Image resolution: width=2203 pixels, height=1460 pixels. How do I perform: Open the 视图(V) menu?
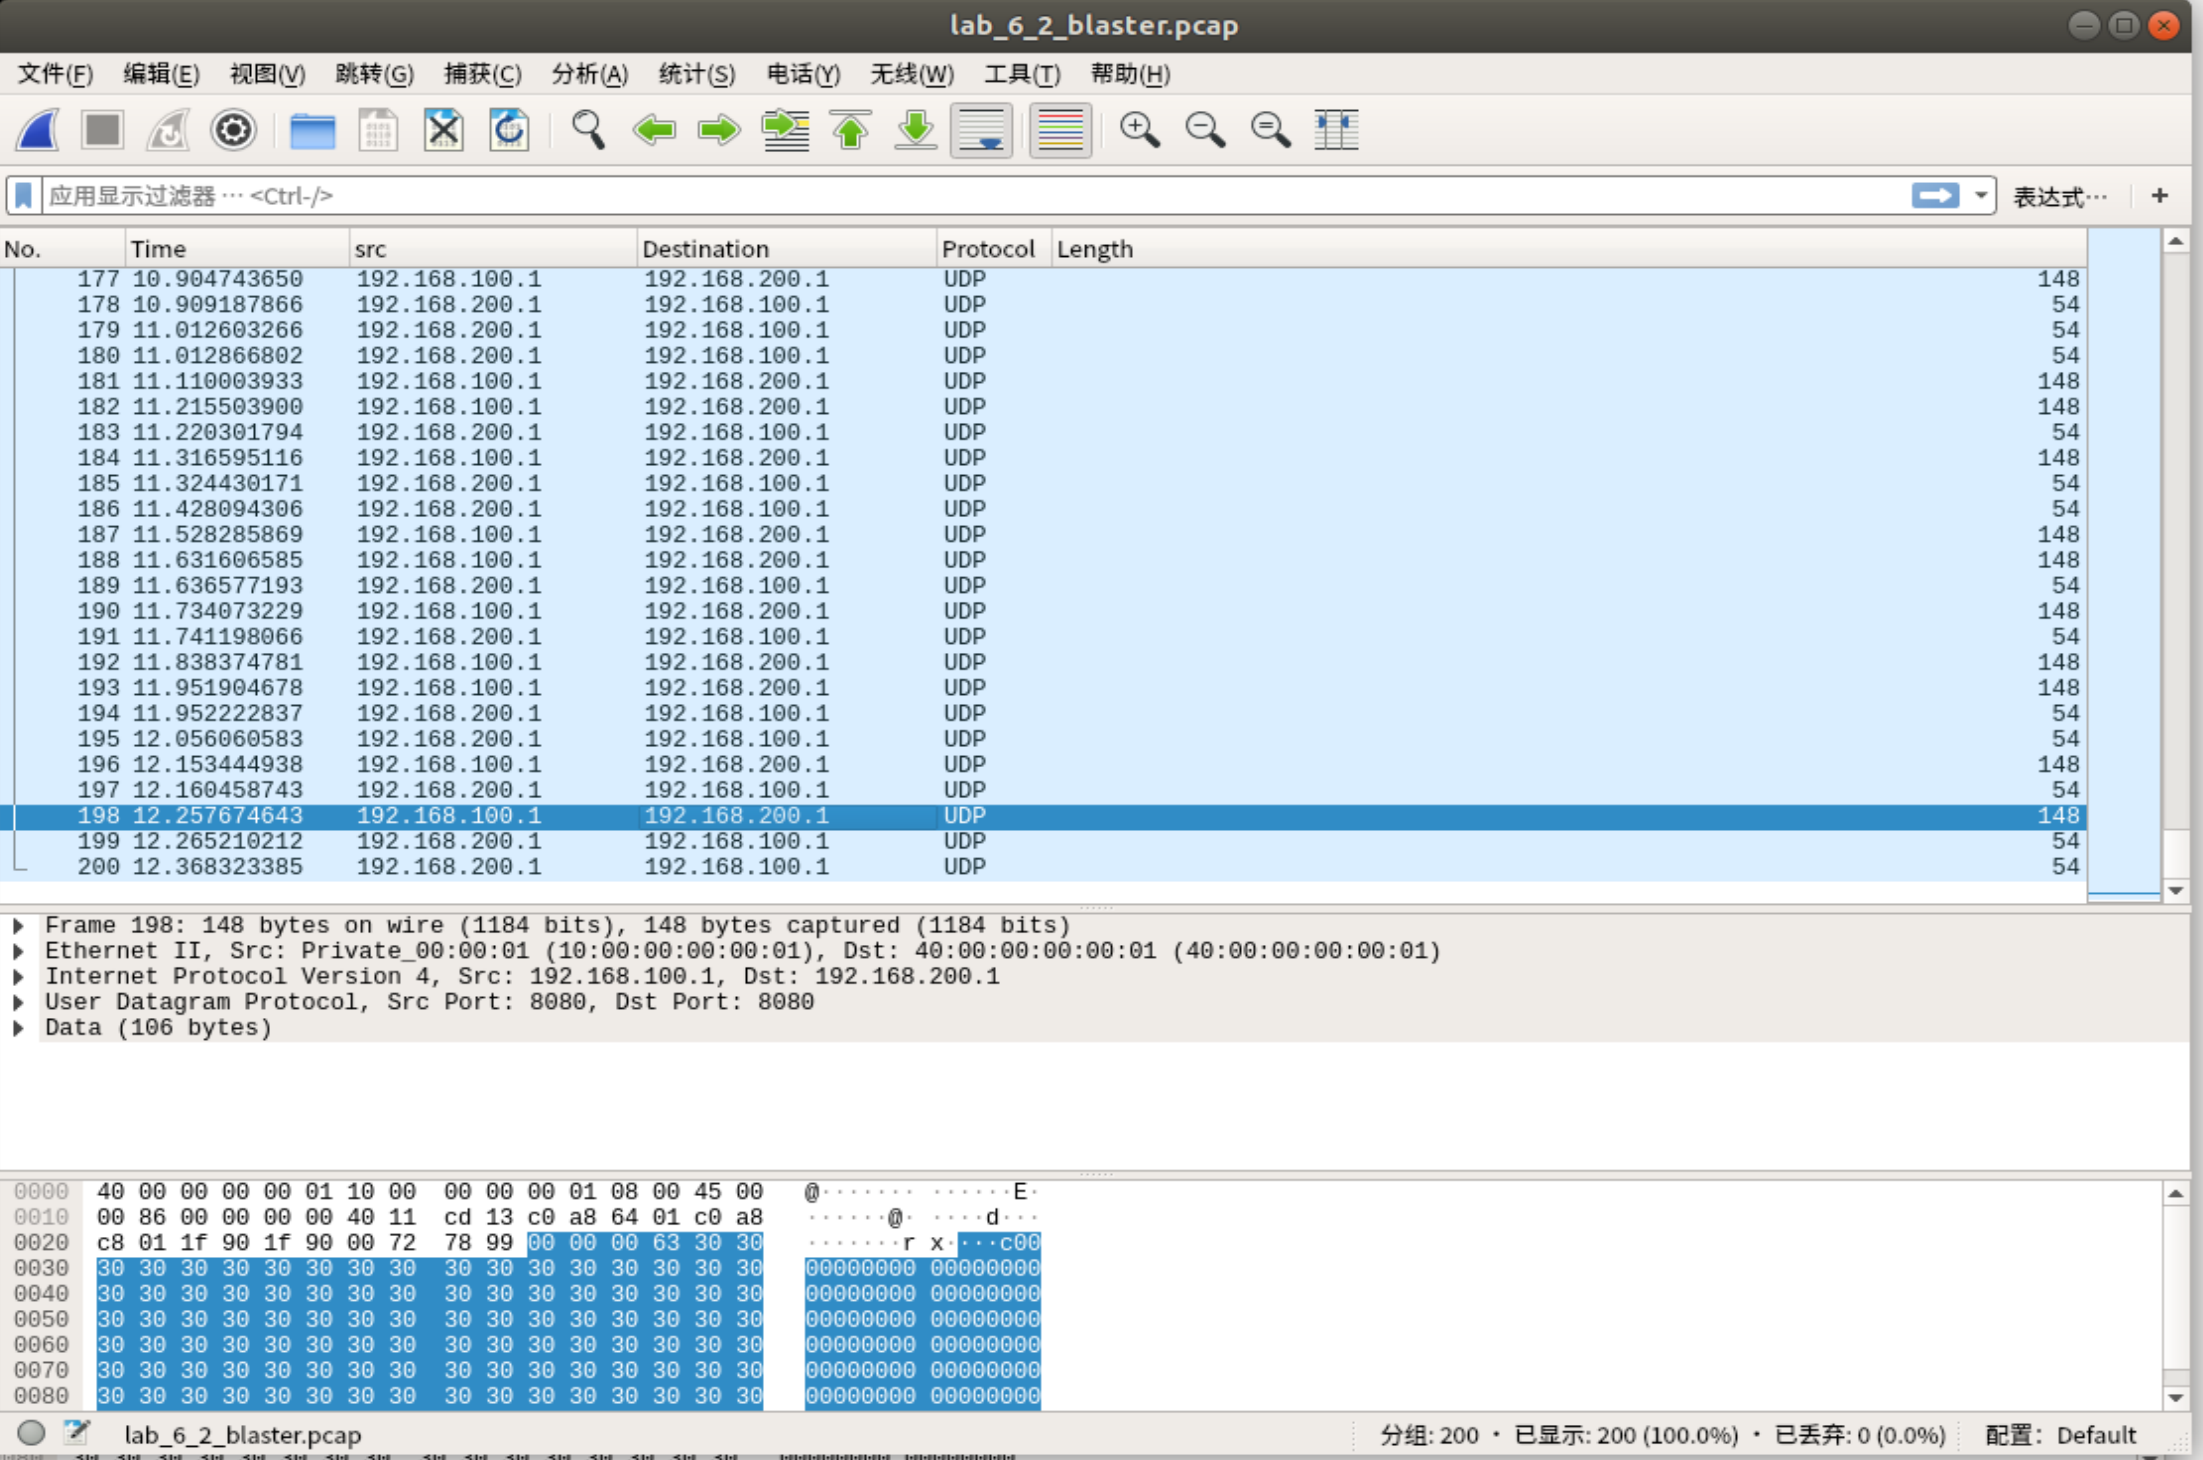267,74
